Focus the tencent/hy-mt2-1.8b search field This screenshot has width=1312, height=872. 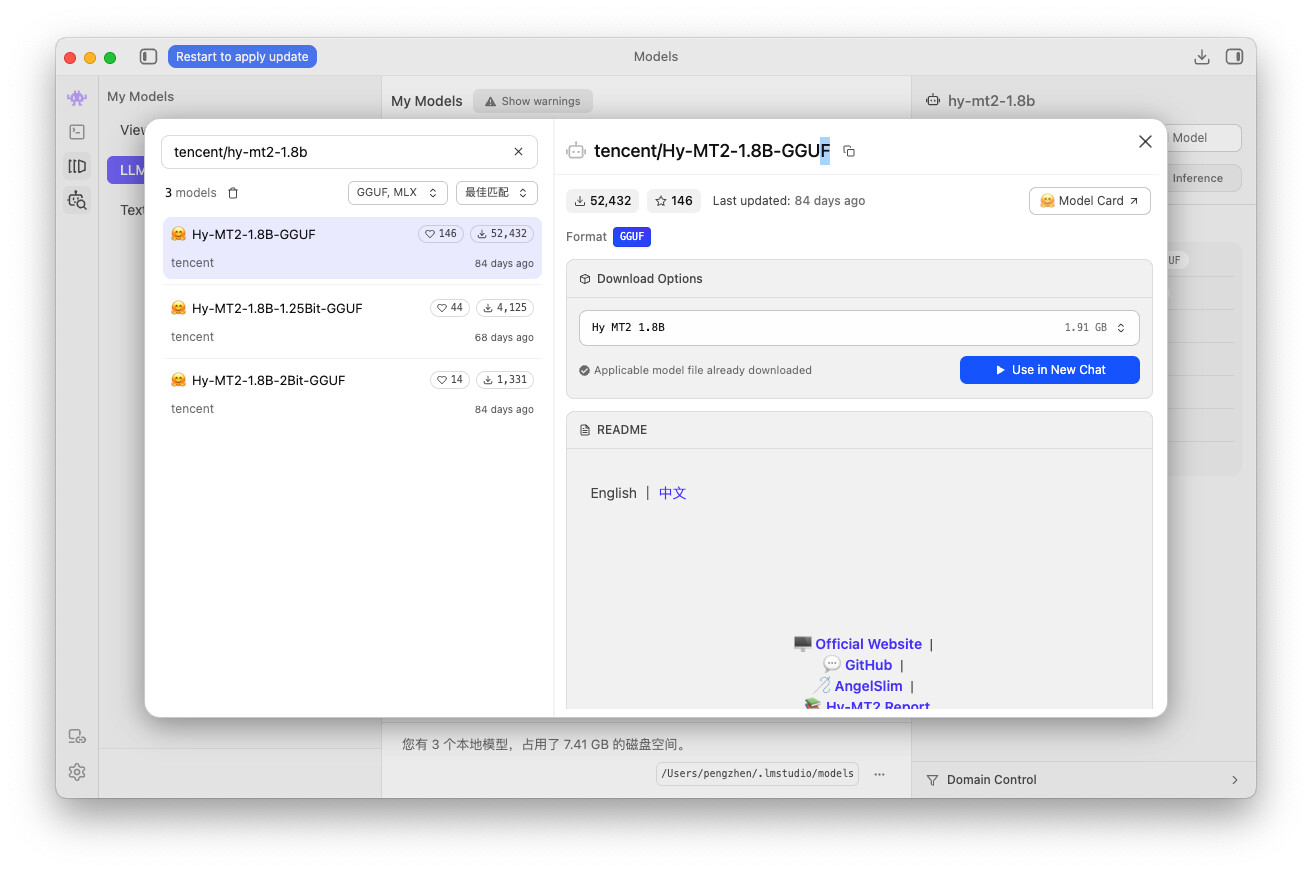tap(350, 152)
